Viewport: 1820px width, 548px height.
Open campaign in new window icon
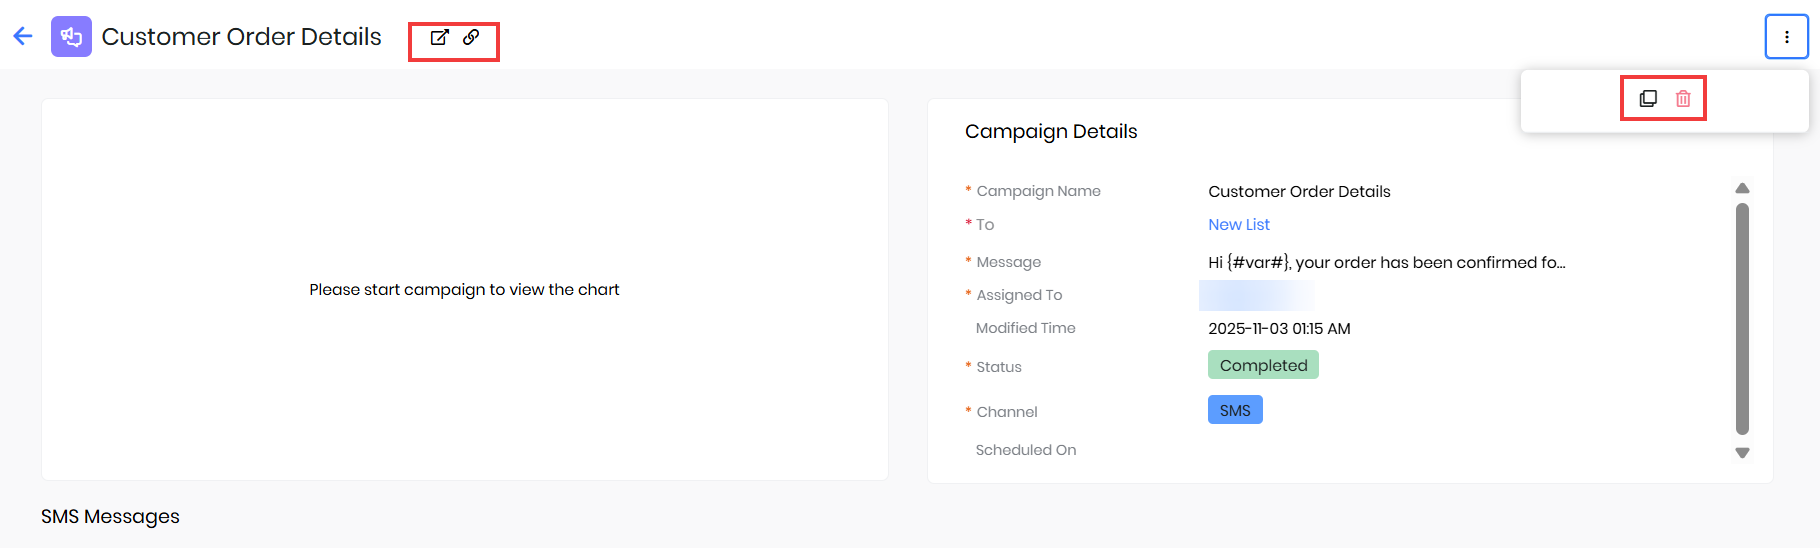[x=439, y=38]
